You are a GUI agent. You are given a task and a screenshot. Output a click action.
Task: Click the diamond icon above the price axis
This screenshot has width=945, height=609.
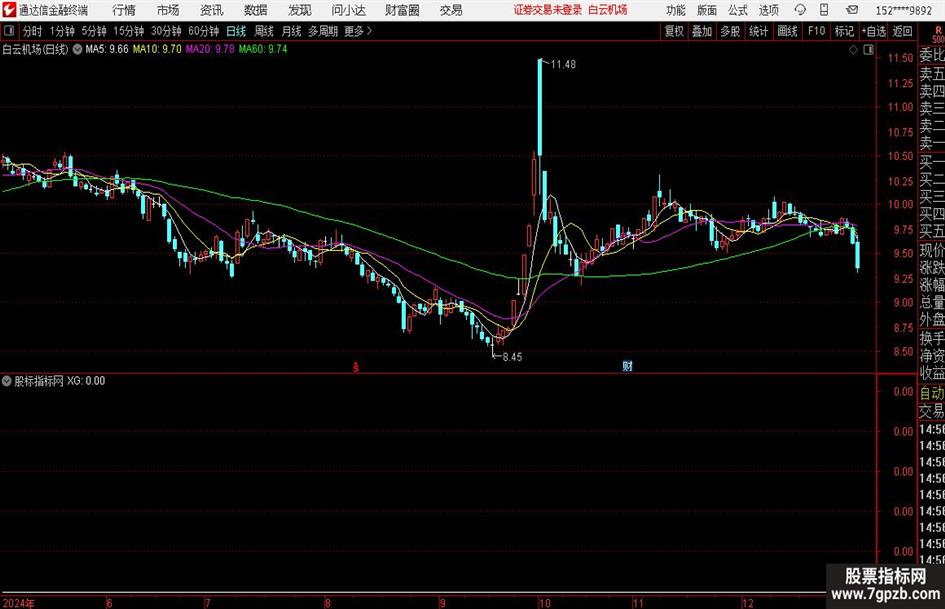click(853, 50)
